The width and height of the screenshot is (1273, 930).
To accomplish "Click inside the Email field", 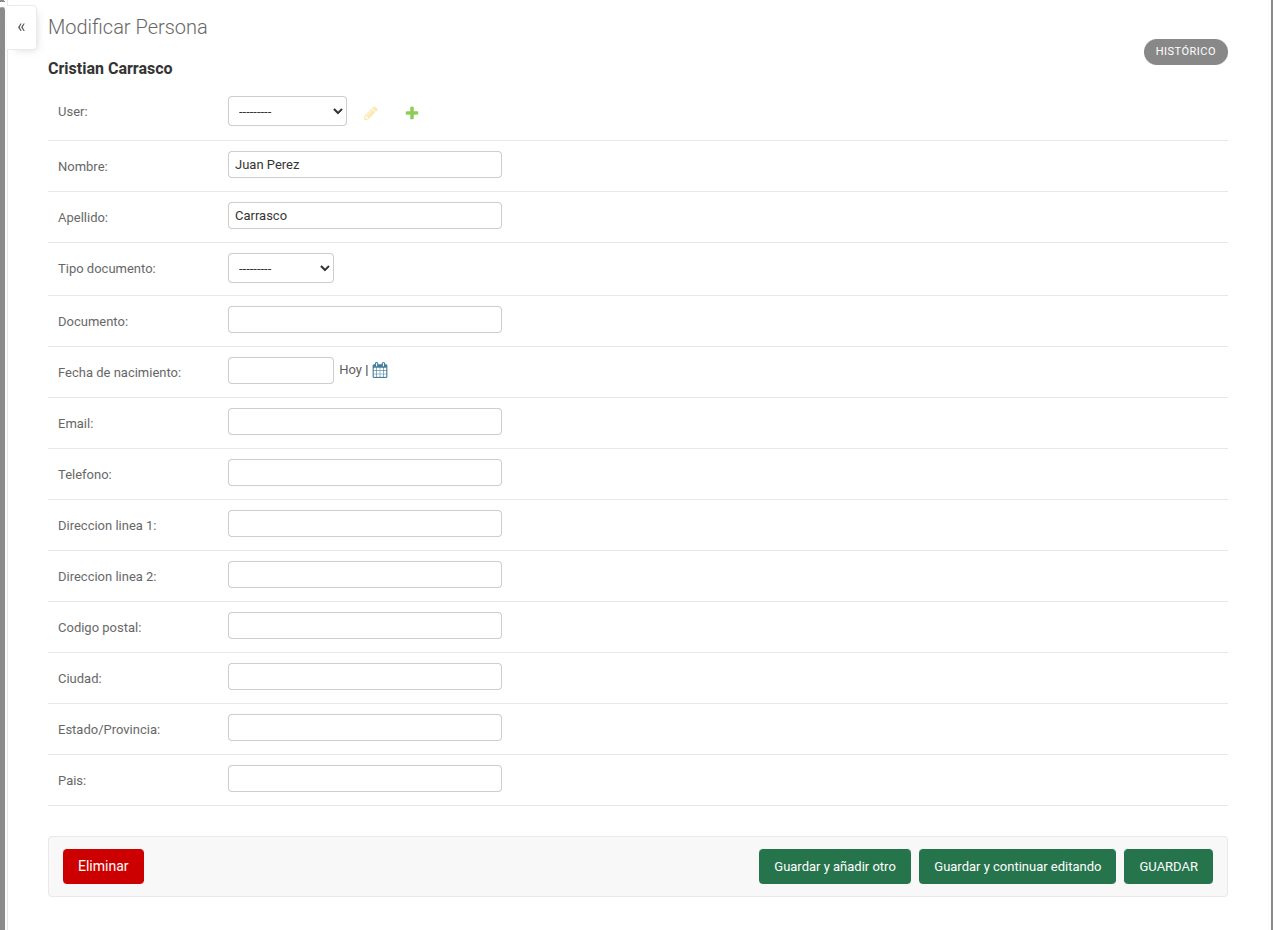I will coord(364,421).
